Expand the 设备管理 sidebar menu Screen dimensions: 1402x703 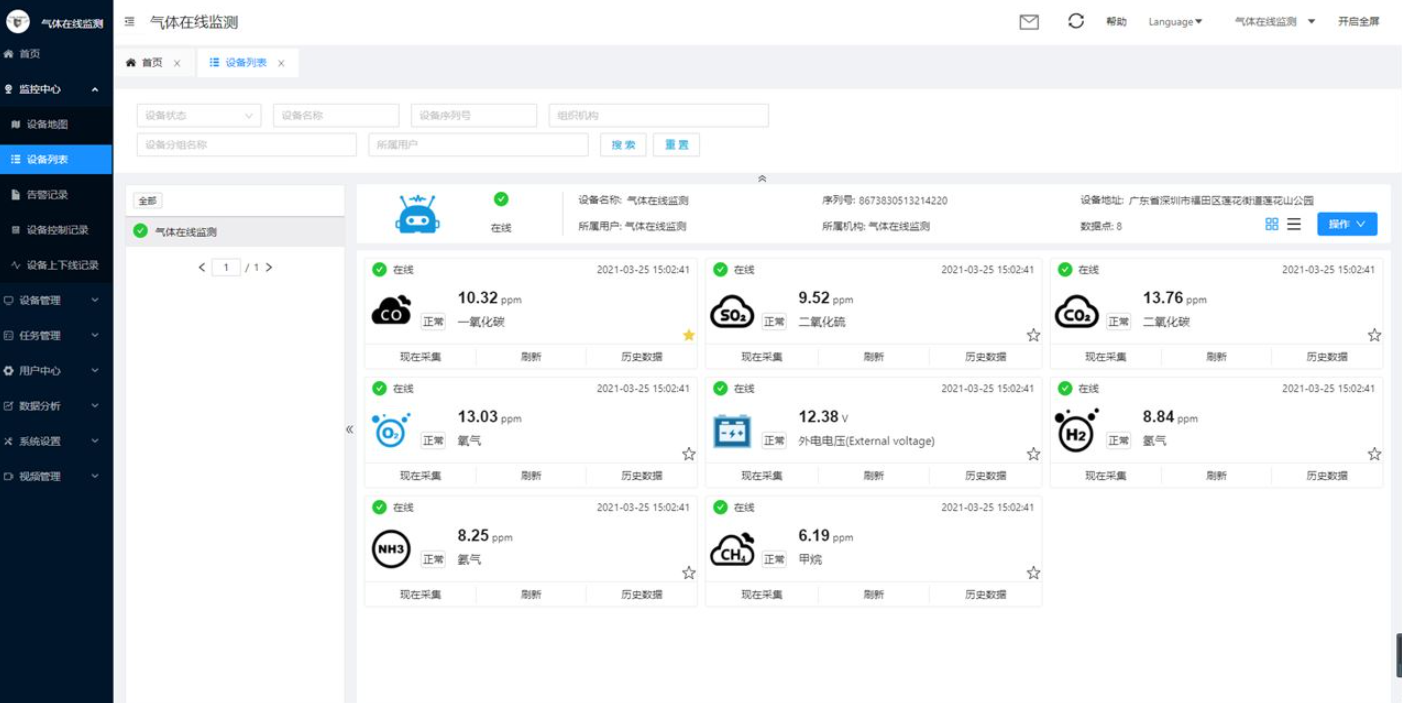point(56,300)
